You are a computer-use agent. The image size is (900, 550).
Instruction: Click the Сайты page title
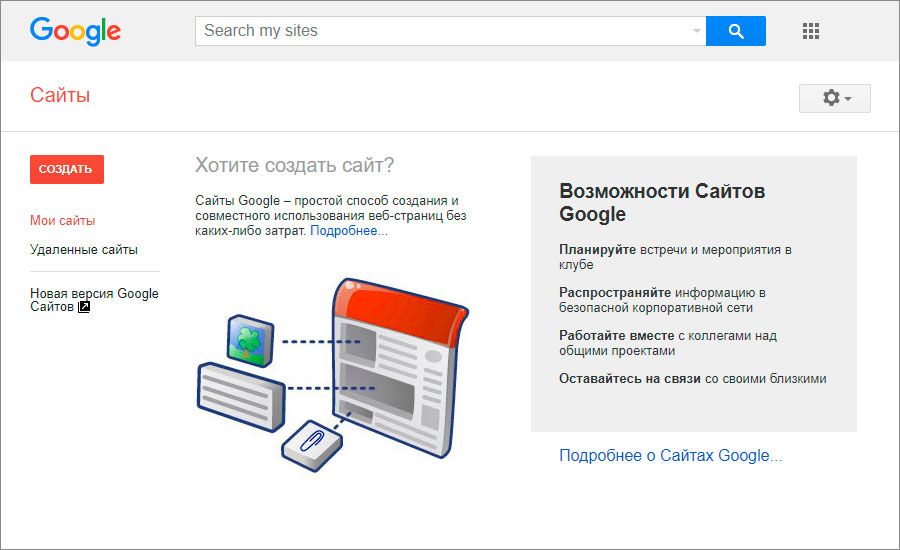[x=60, y=95]
